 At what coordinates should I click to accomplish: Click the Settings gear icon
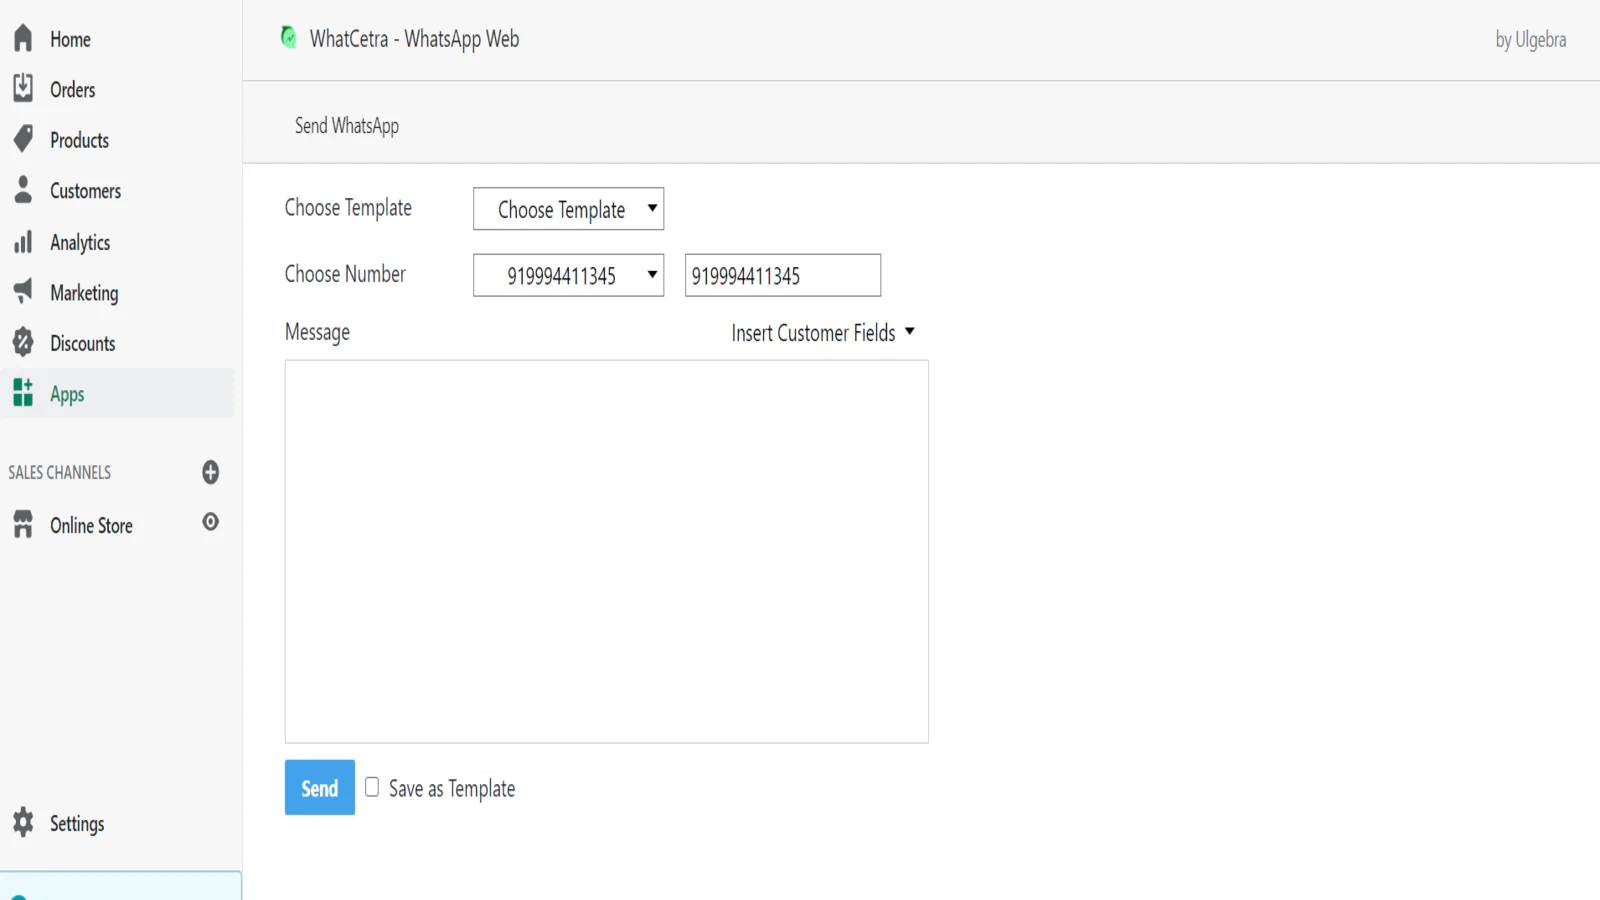click(23, 823)
